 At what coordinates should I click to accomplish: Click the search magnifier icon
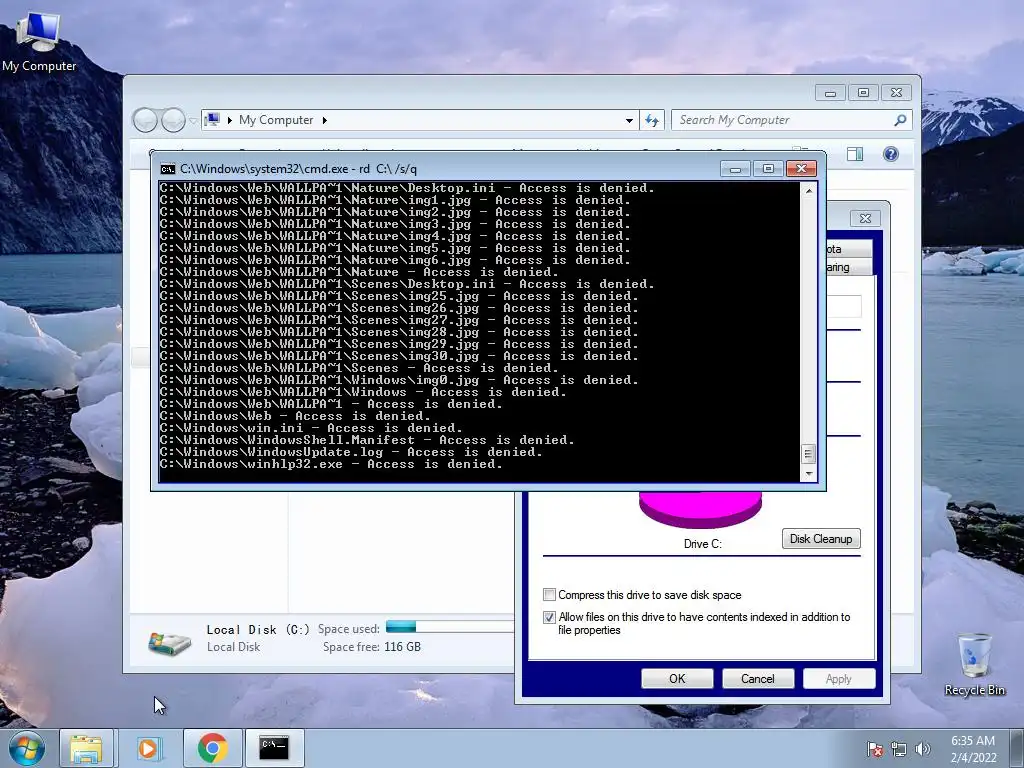[x=900, y=120]
